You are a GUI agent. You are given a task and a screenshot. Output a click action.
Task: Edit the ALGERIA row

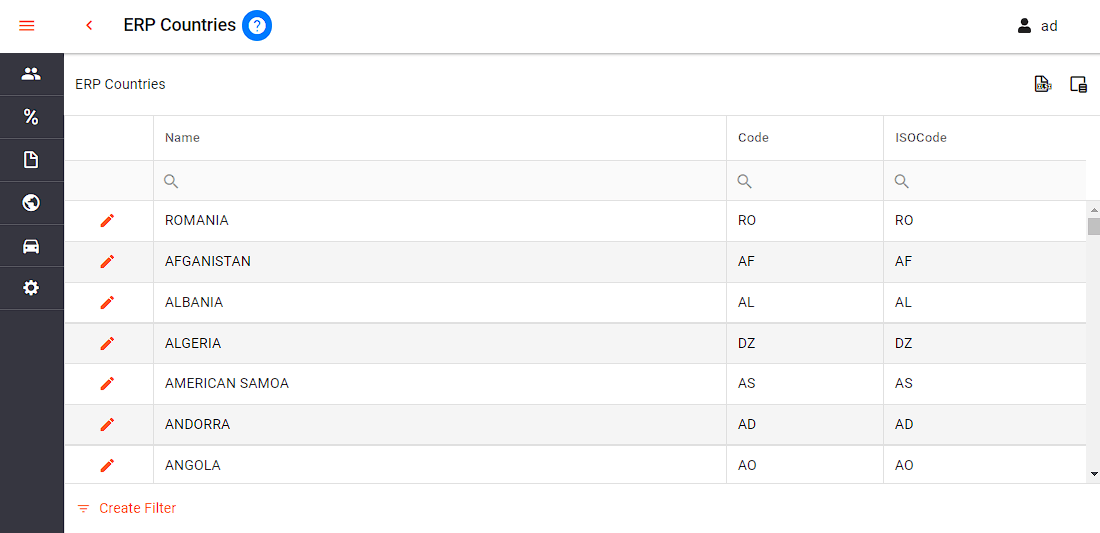click(108, 343)
